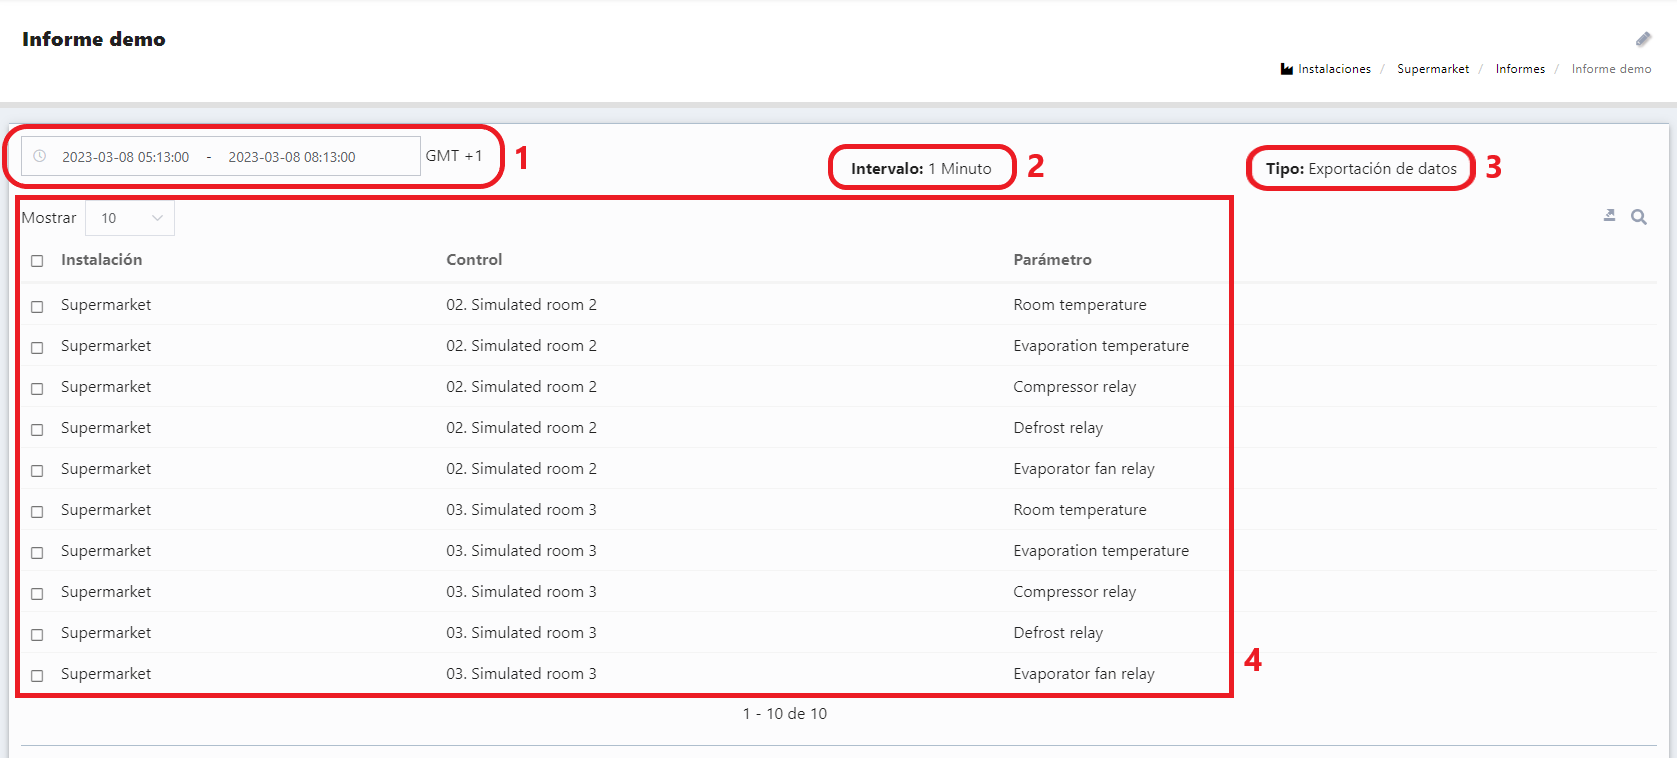
Task: Open the Supermarket breadcrumb link
Action: pyautogui.click(x=1432, y=69)
